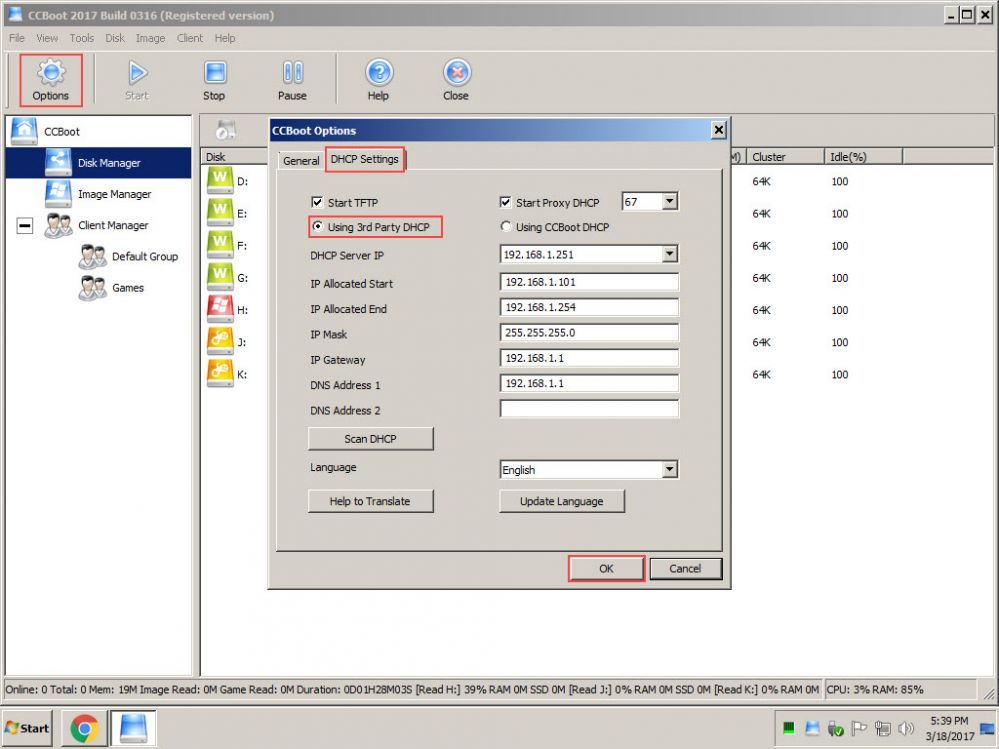This screenshot has height=749, width=999.
Task: Open the Language dropdown
Action: [669, 469]
